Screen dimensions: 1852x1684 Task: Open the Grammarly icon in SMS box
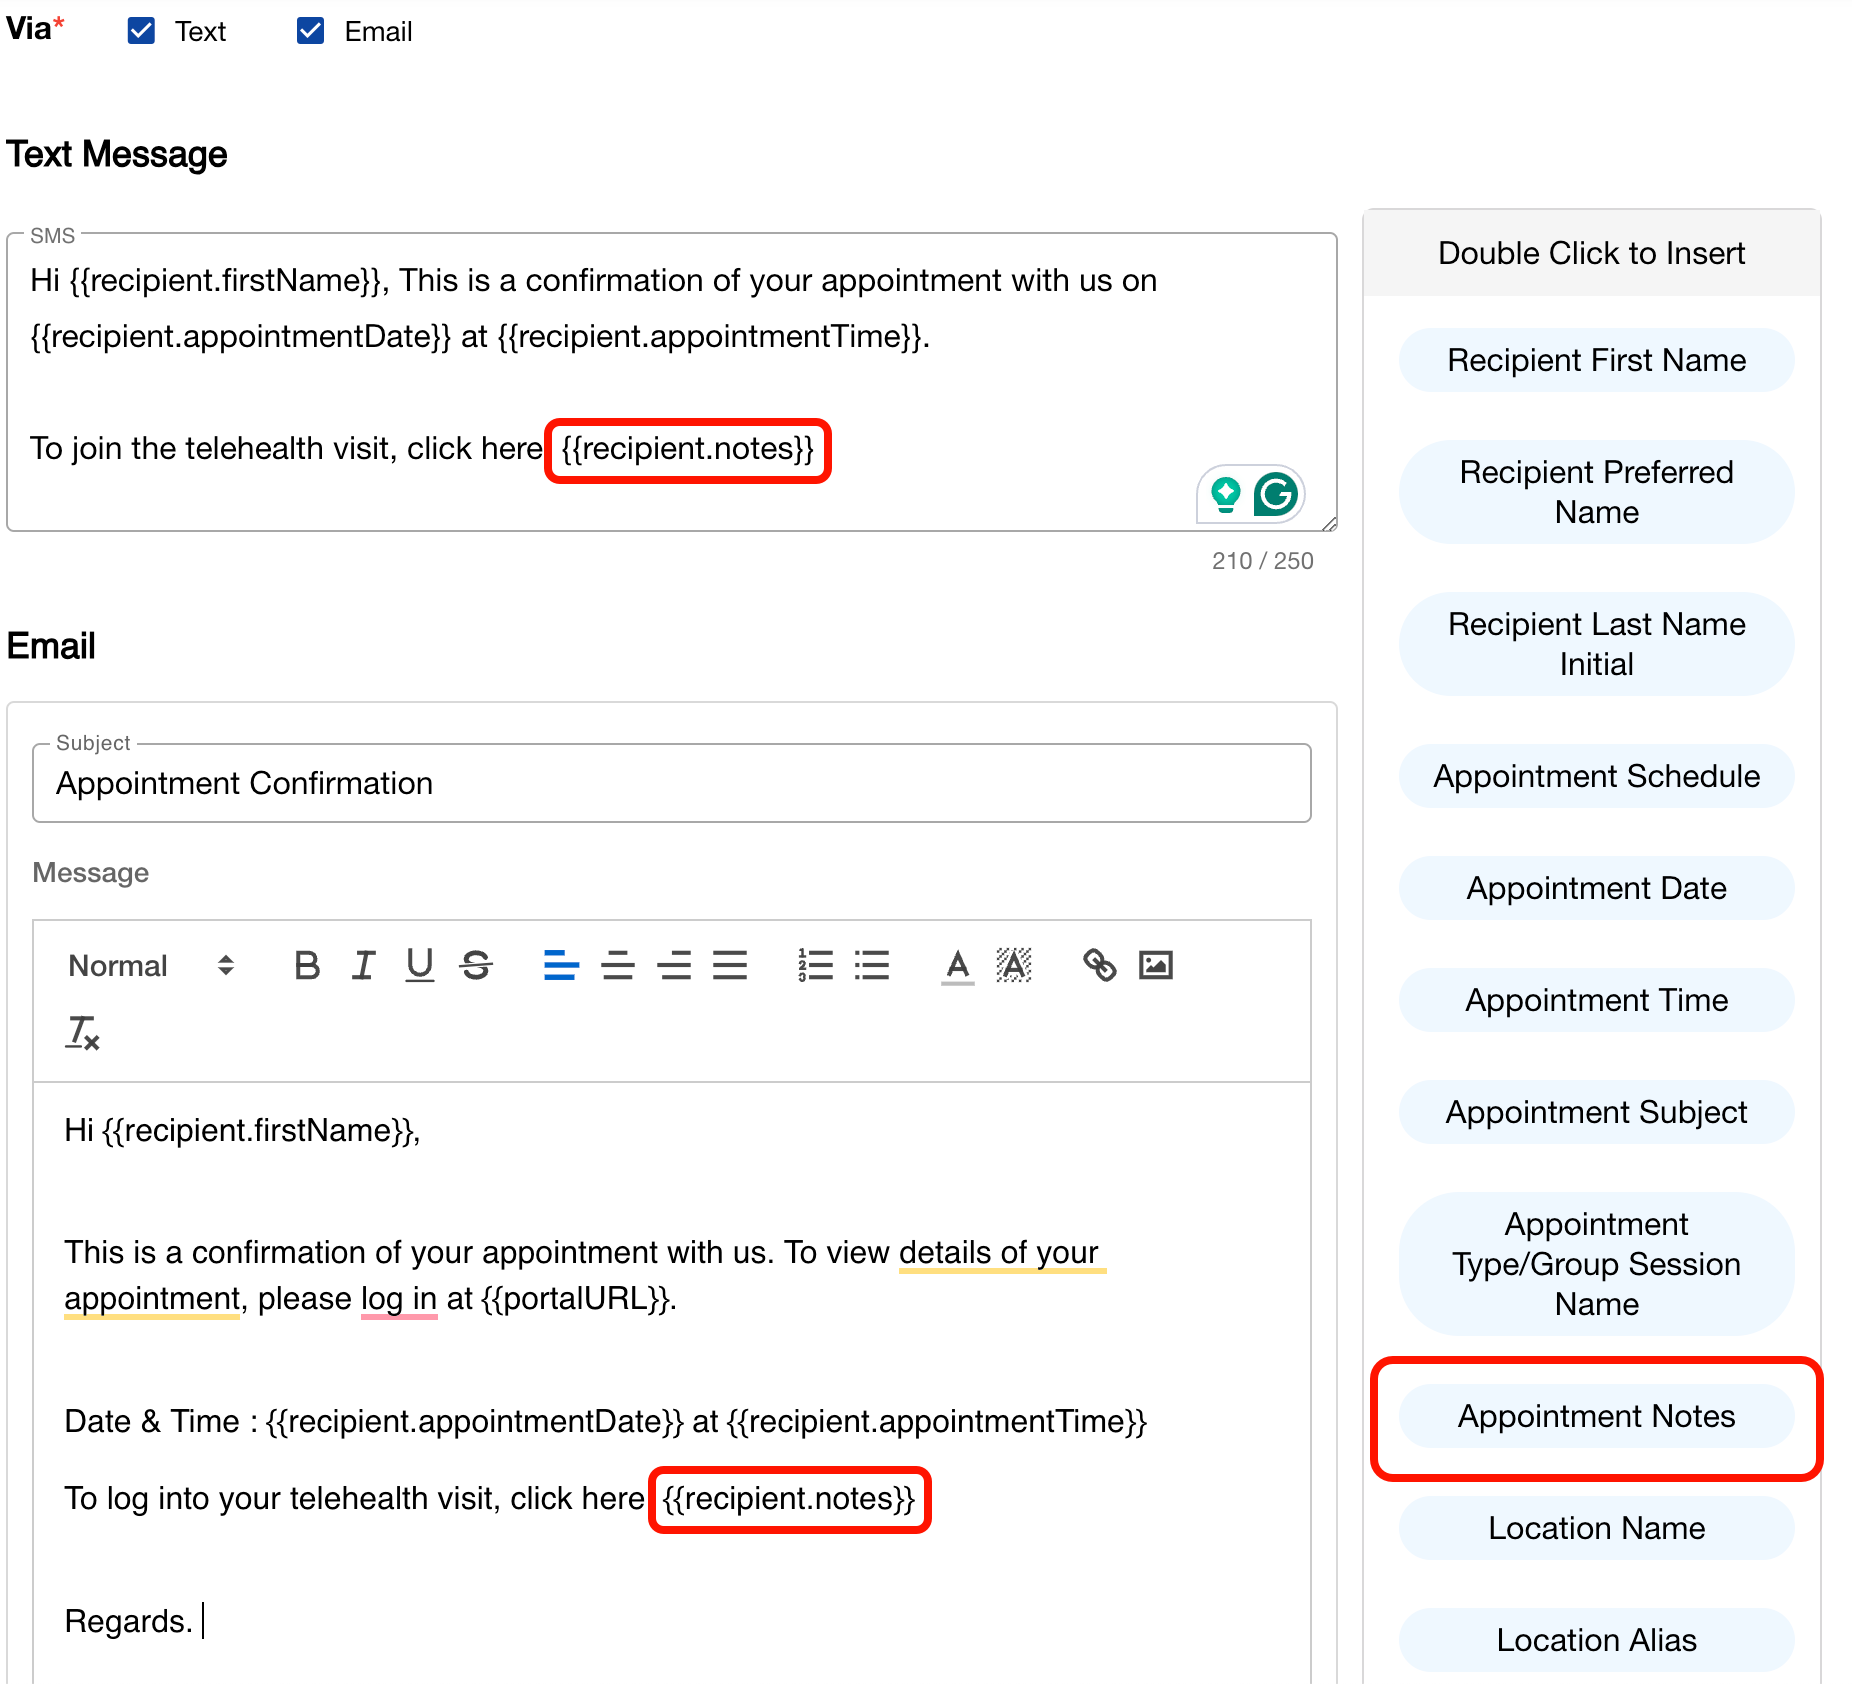[x=1275, y=494]
